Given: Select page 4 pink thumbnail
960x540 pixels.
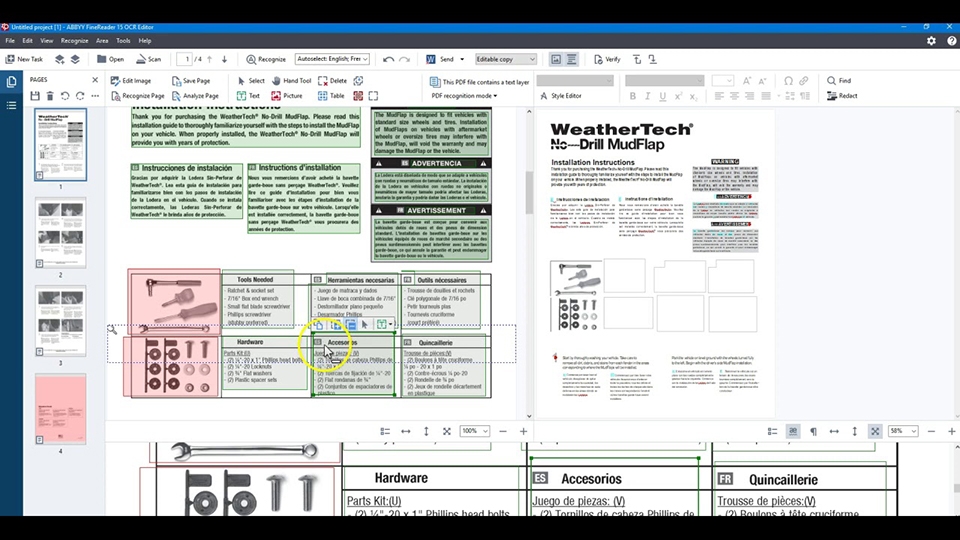Looking at the screenshot, I should 60,410.
